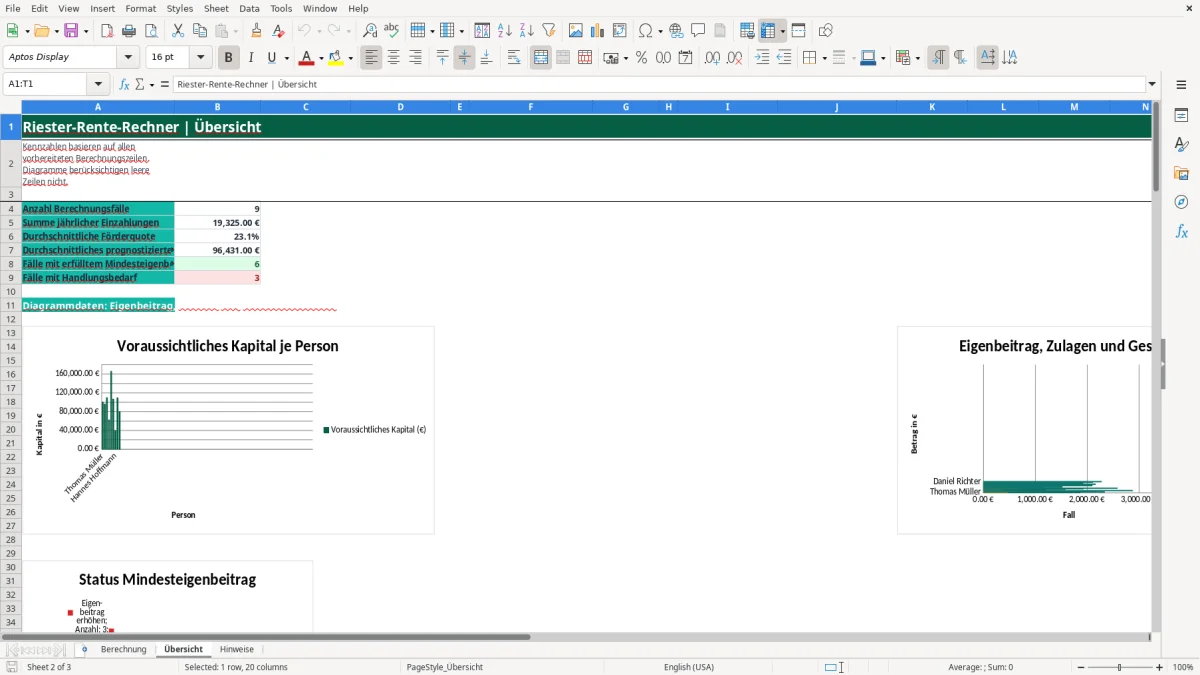
Task: Click the Print icon
Action: click(129, 31)
